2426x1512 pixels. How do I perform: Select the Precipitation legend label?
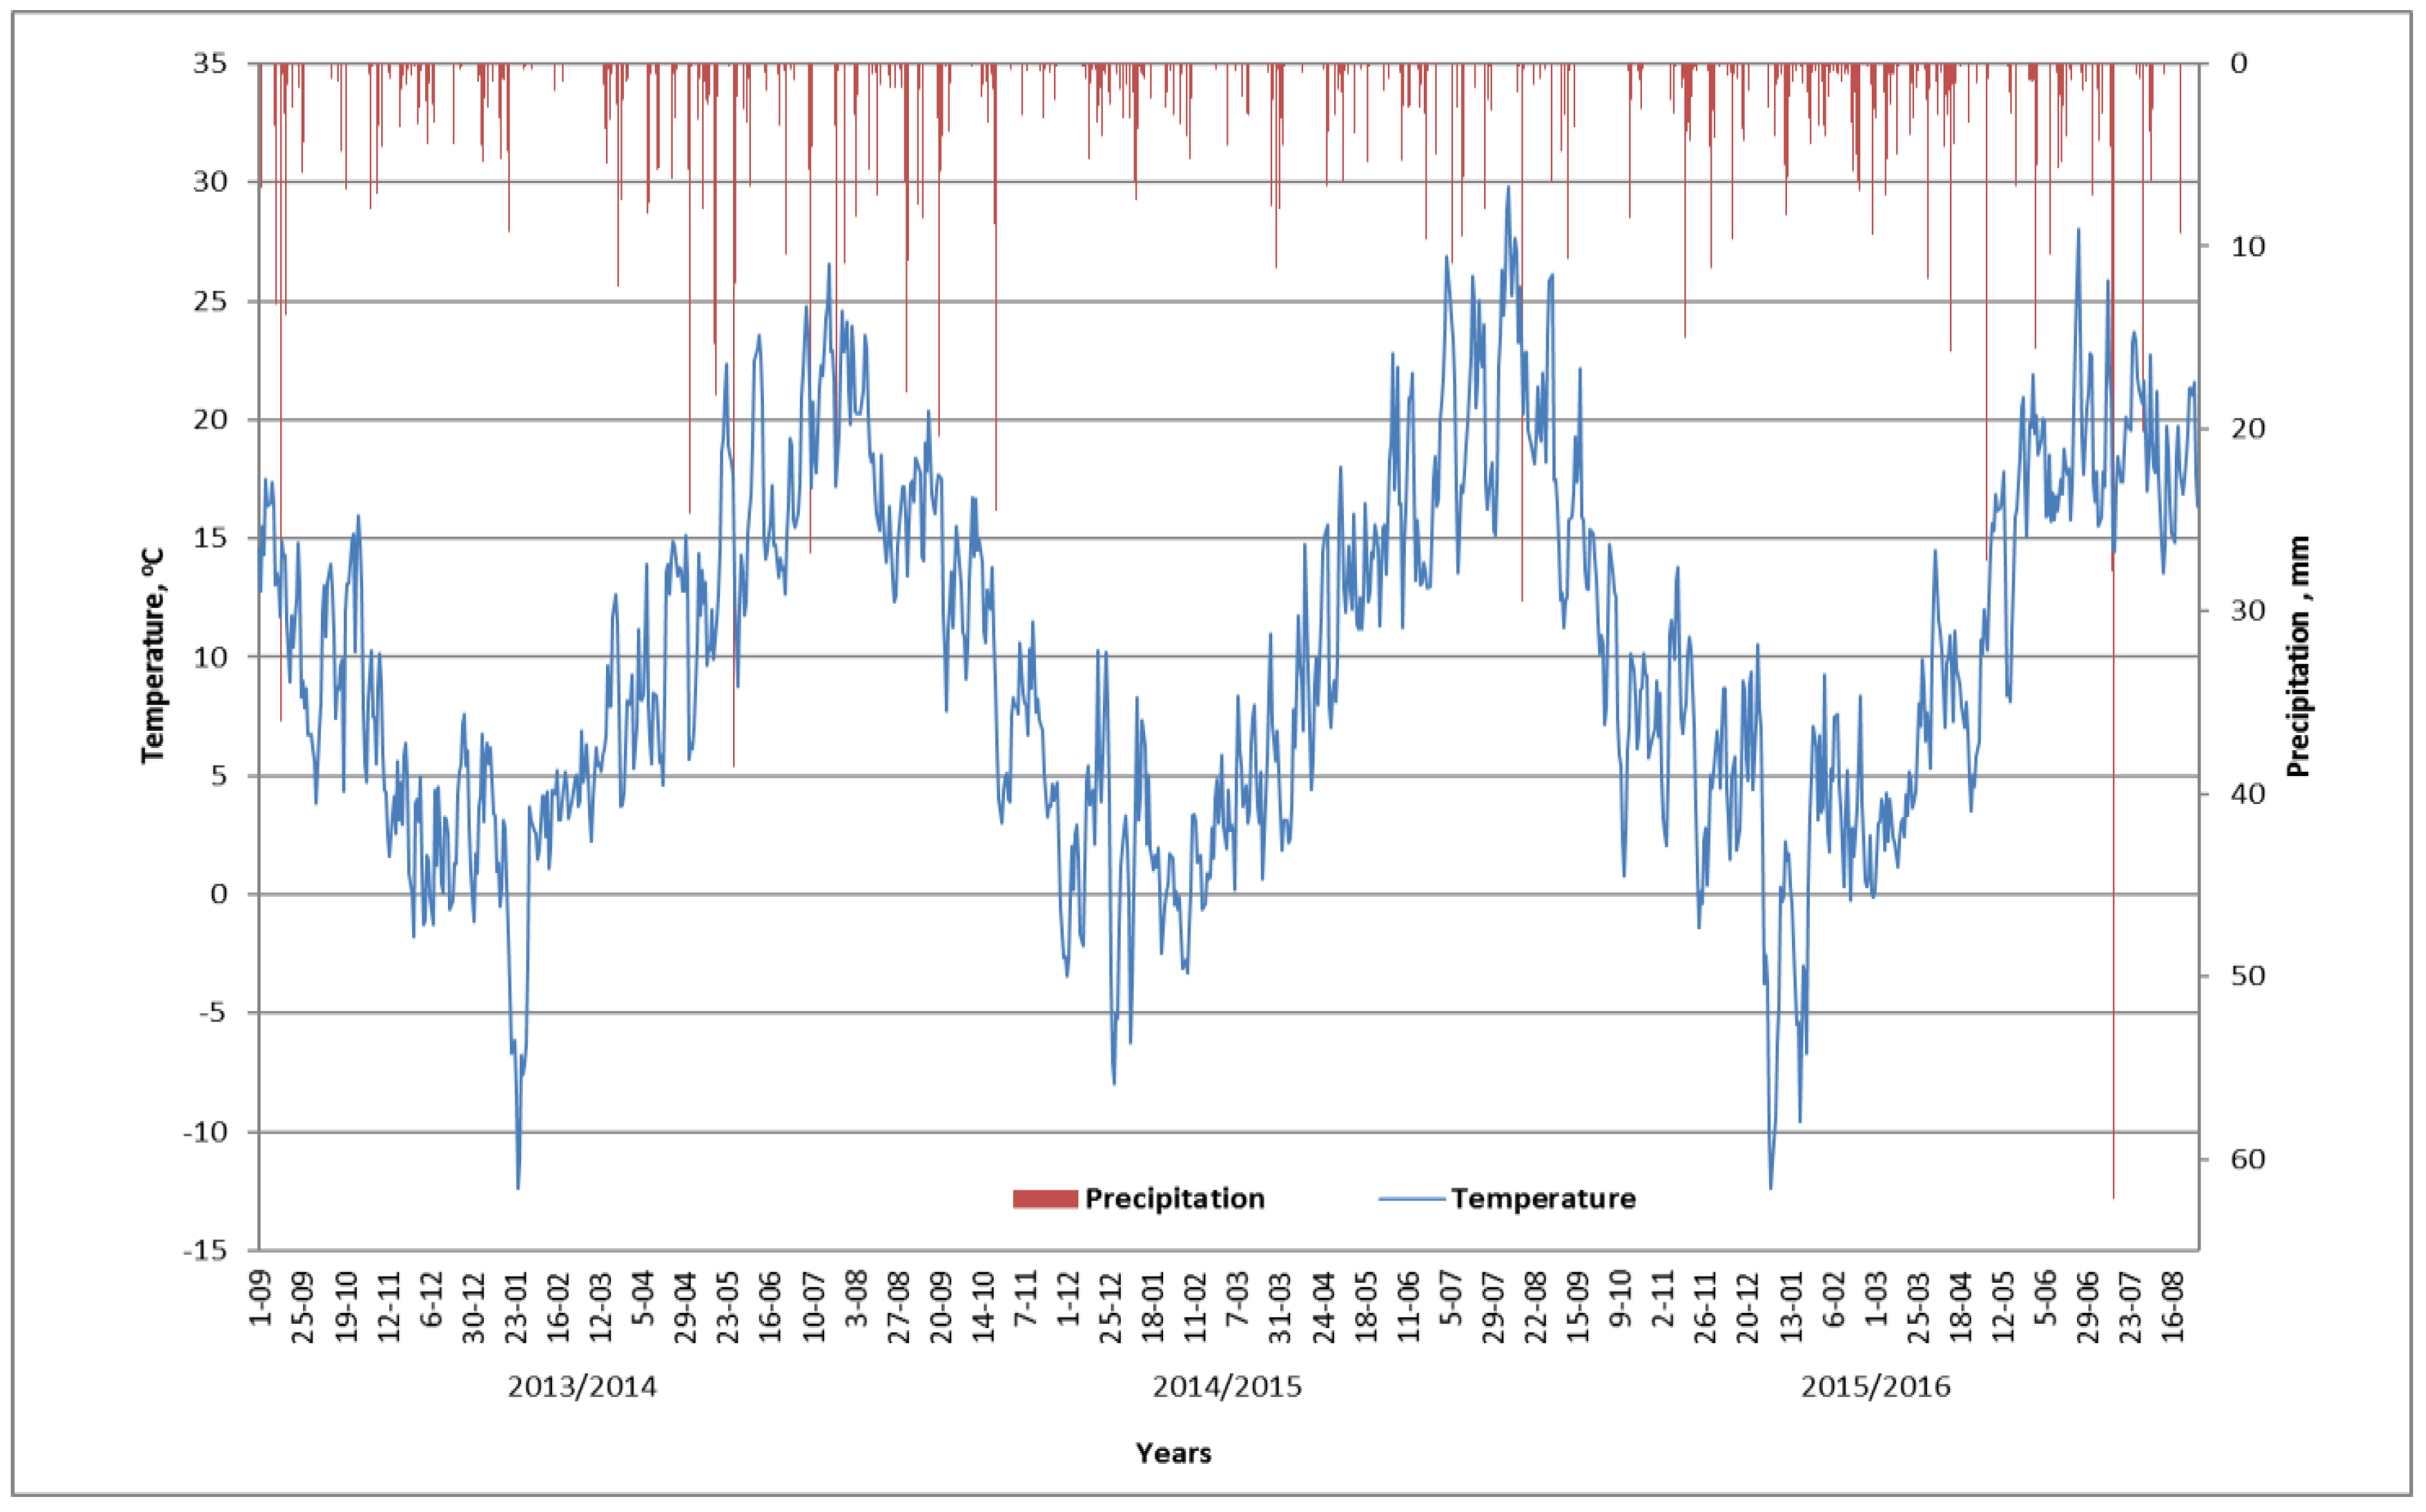pos(1175,1199)
